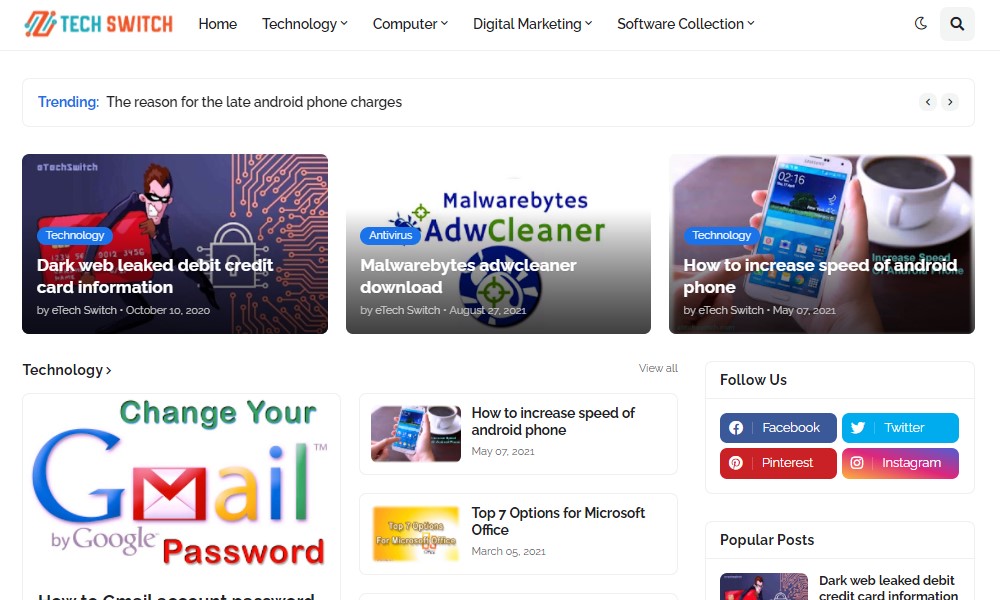Image resolution: width=1000 pixels, height=600 pixels.
Task: Open the trending android phone charges headline
Action: [x=254, y=102]
